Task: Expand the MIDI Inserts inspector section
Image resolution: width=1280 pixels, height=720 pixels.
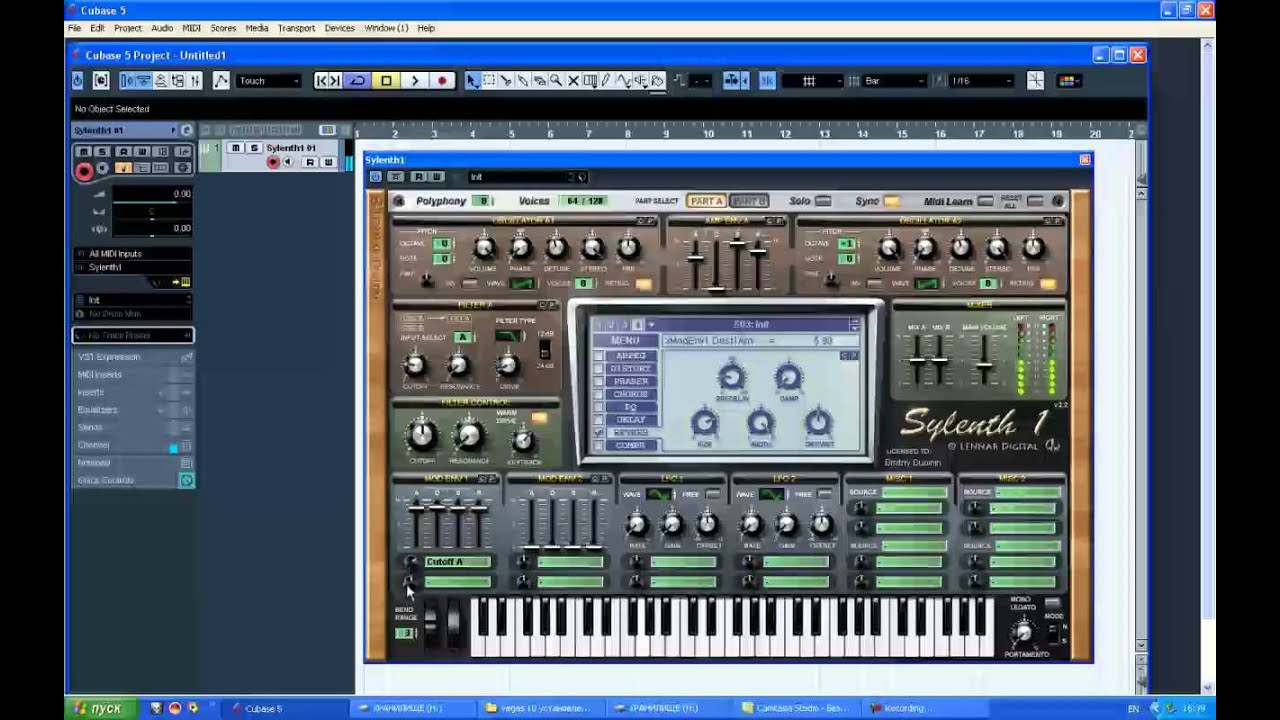Action: (132, 375)
